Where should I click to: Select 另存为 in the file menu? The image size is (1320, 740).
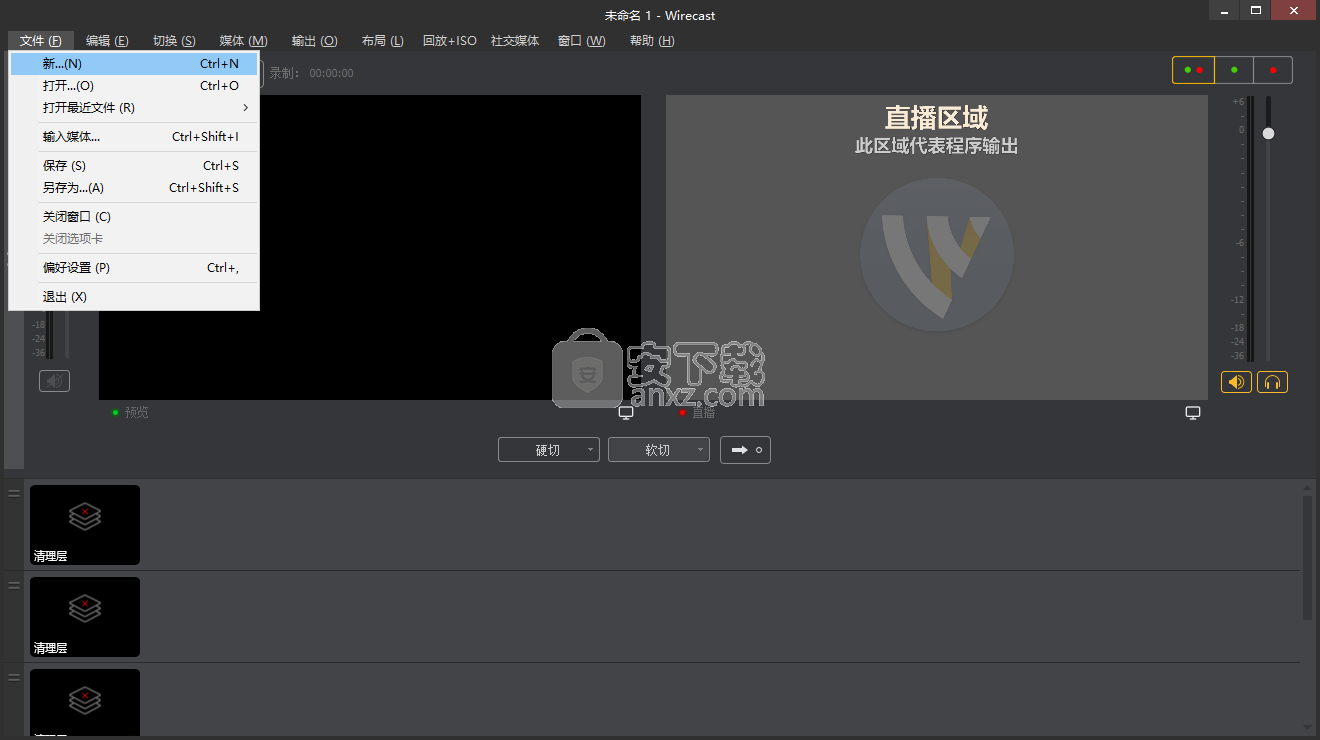[73, 188]
